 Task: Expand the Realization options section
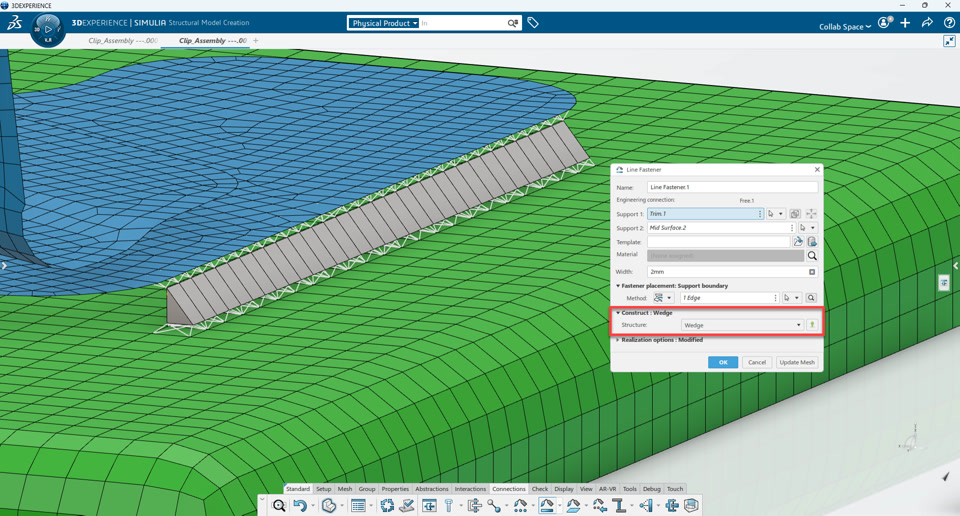(x=659, y=340)
